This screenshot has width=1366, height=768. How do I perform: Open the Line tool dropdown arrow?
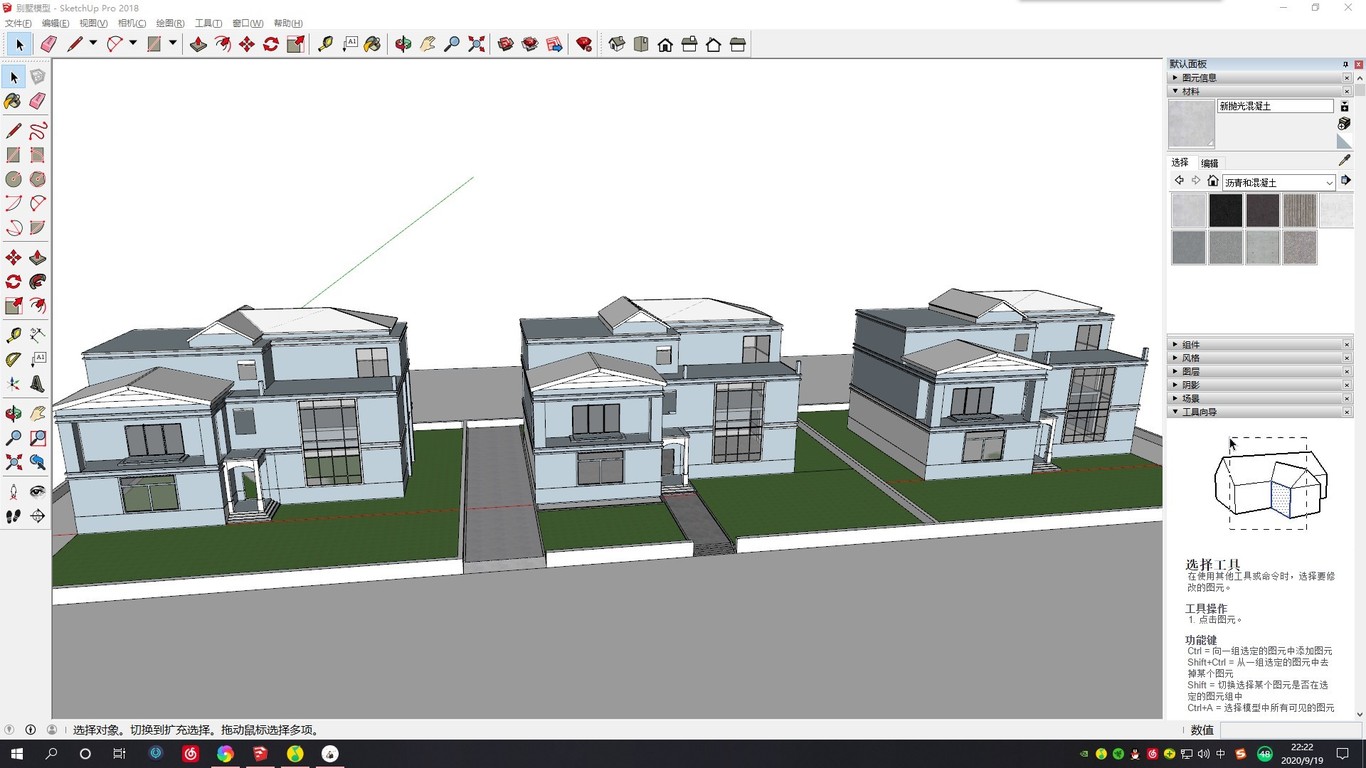pyautogui.click(x=93, y=43)
